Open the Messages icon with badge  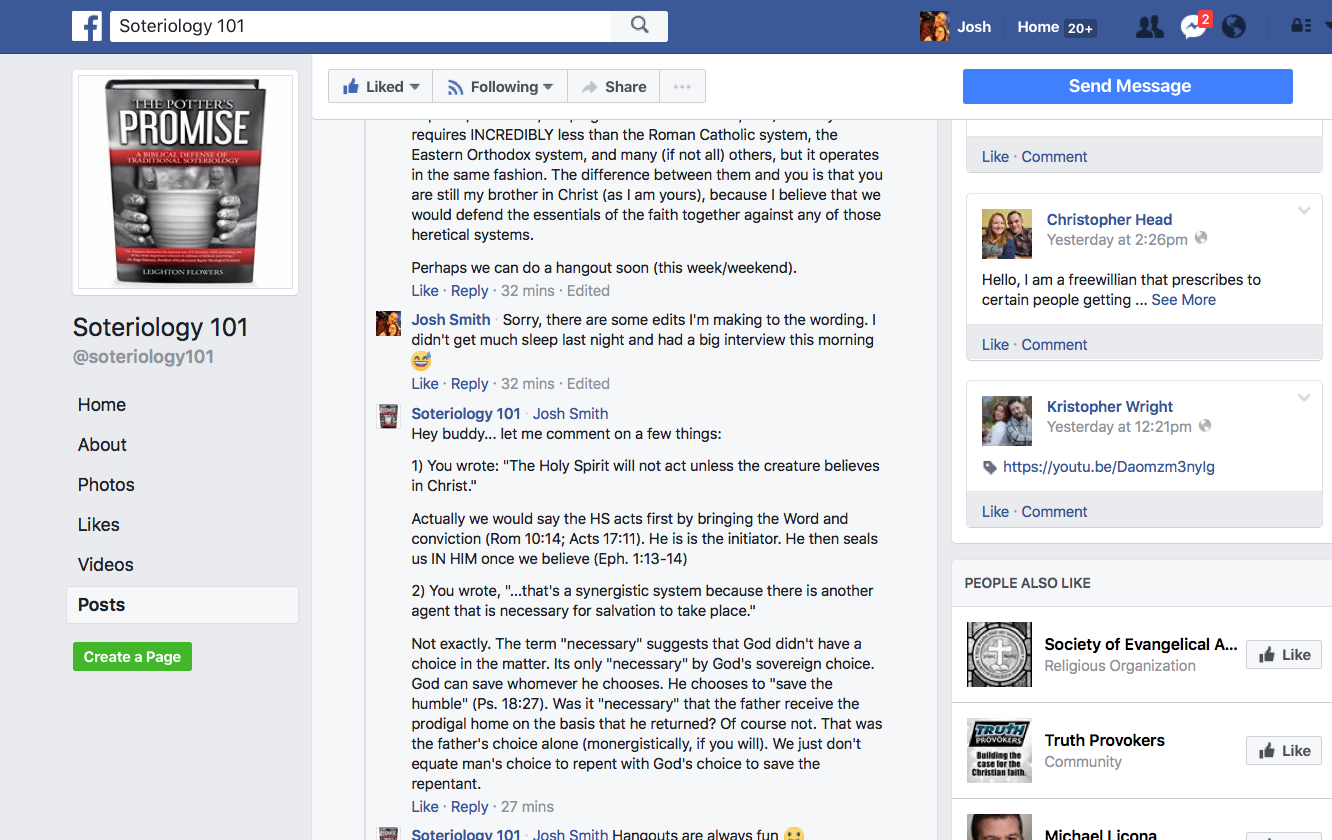point(1194,26)
